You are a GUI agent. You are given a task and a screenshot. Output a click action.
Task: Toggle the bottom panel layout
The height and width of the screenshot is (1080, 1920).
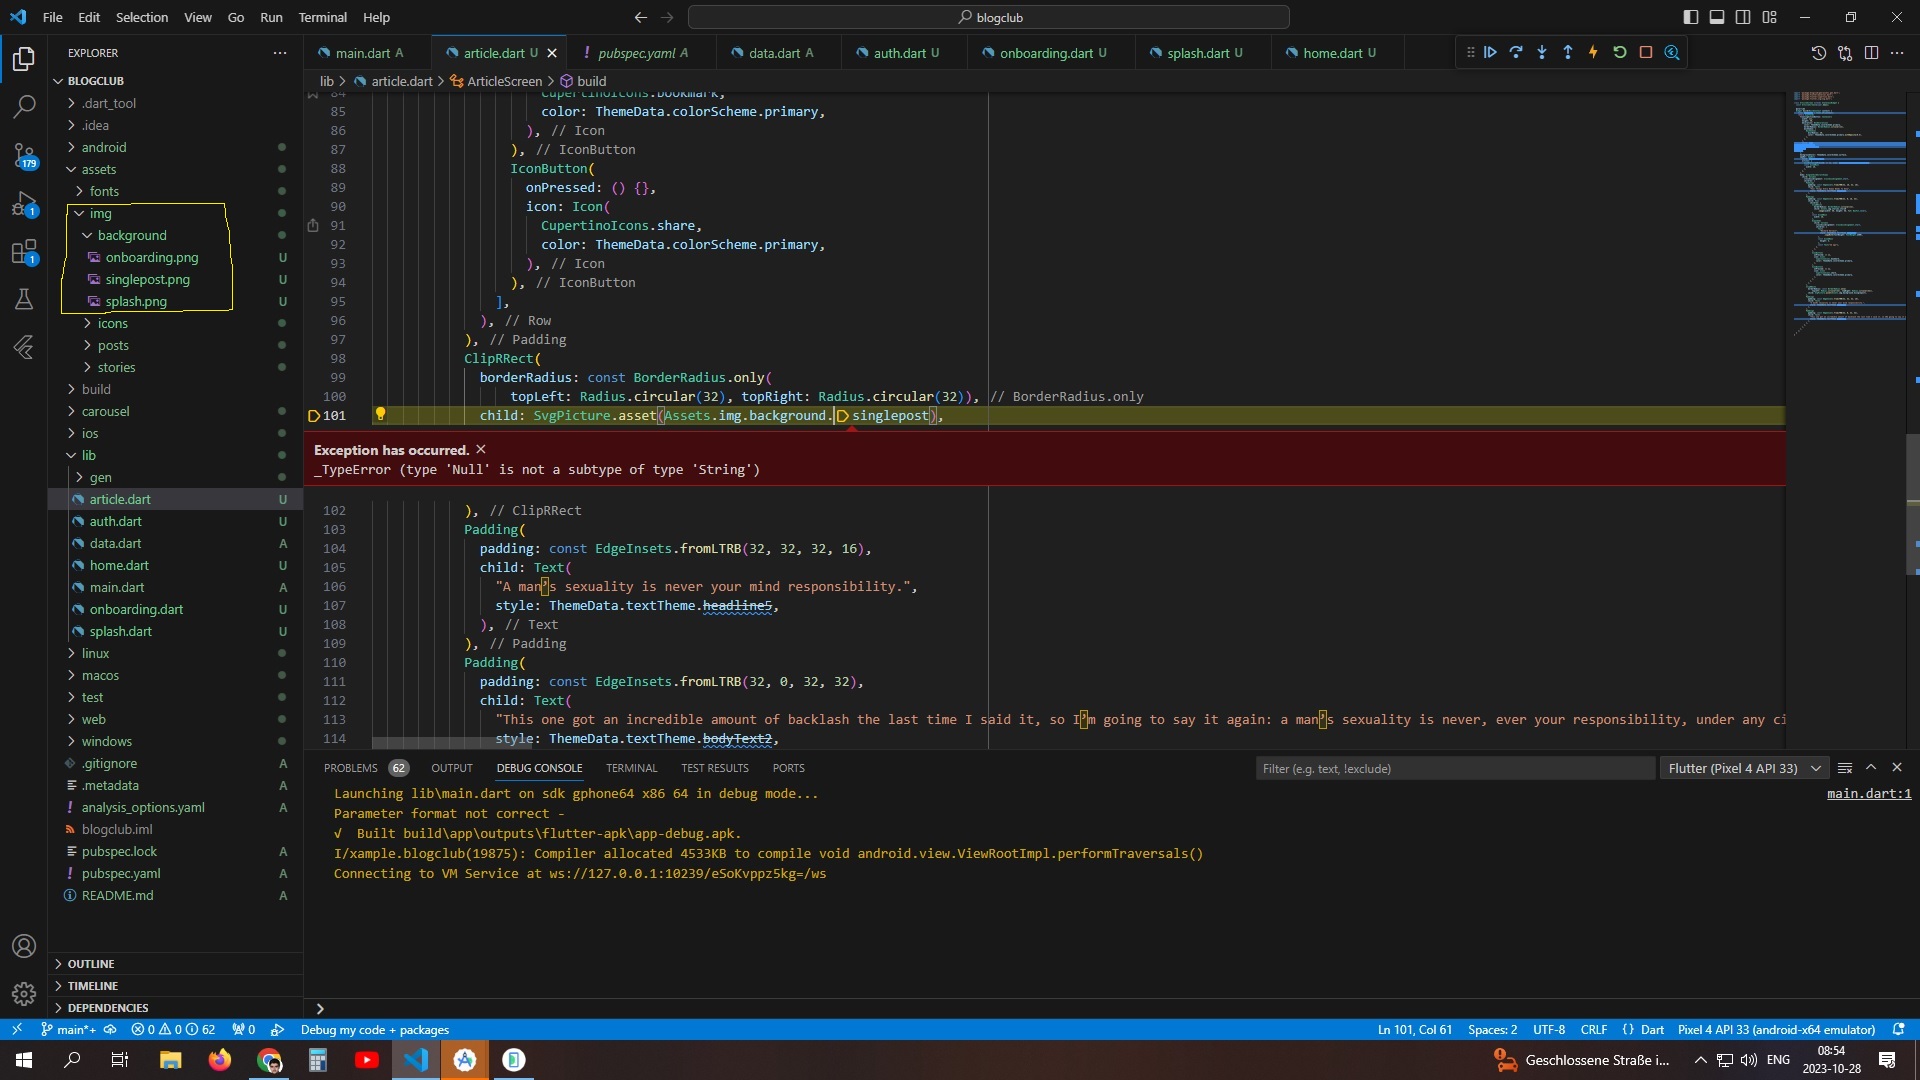click(1717, 17)
